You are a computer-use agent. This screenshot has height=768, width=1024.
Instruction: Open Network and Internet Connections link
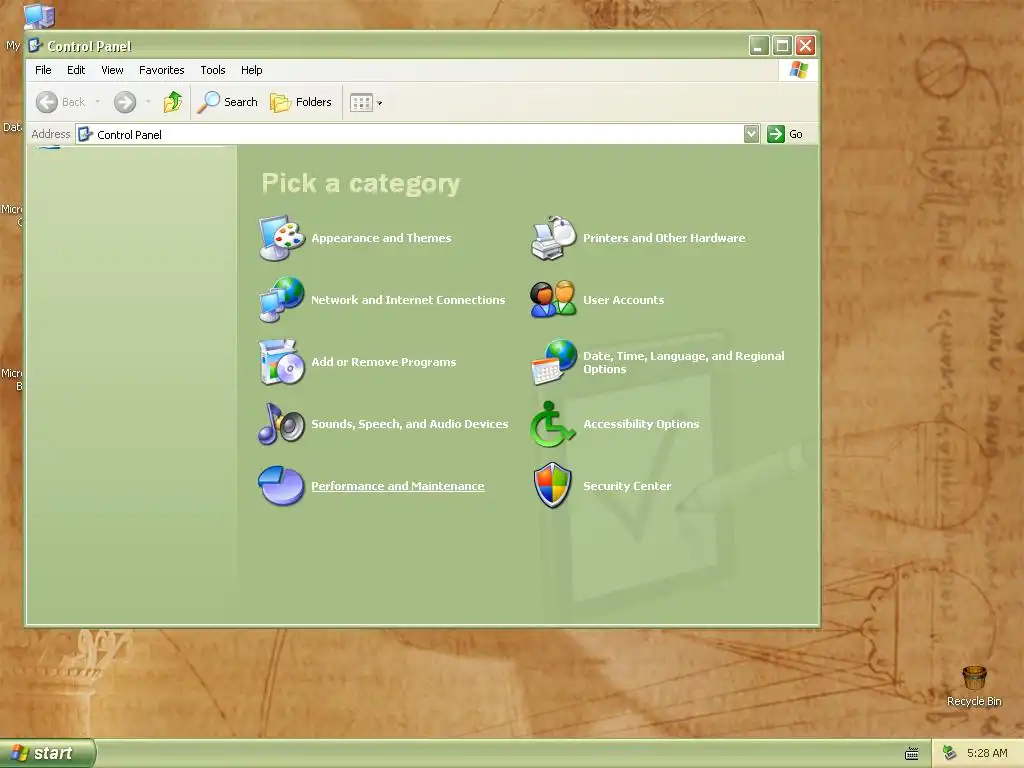[x=408, y=300]
